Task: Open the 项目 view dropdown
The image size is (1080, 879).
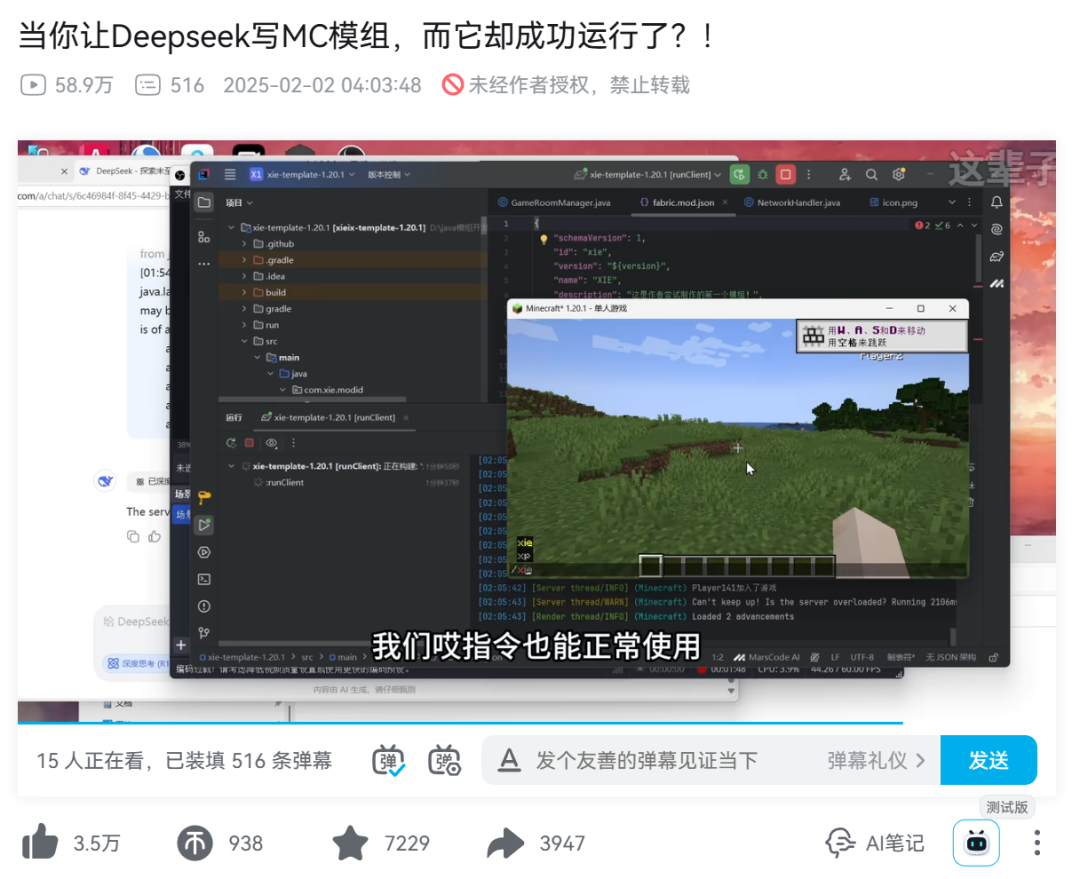Action: click(239, 203)
